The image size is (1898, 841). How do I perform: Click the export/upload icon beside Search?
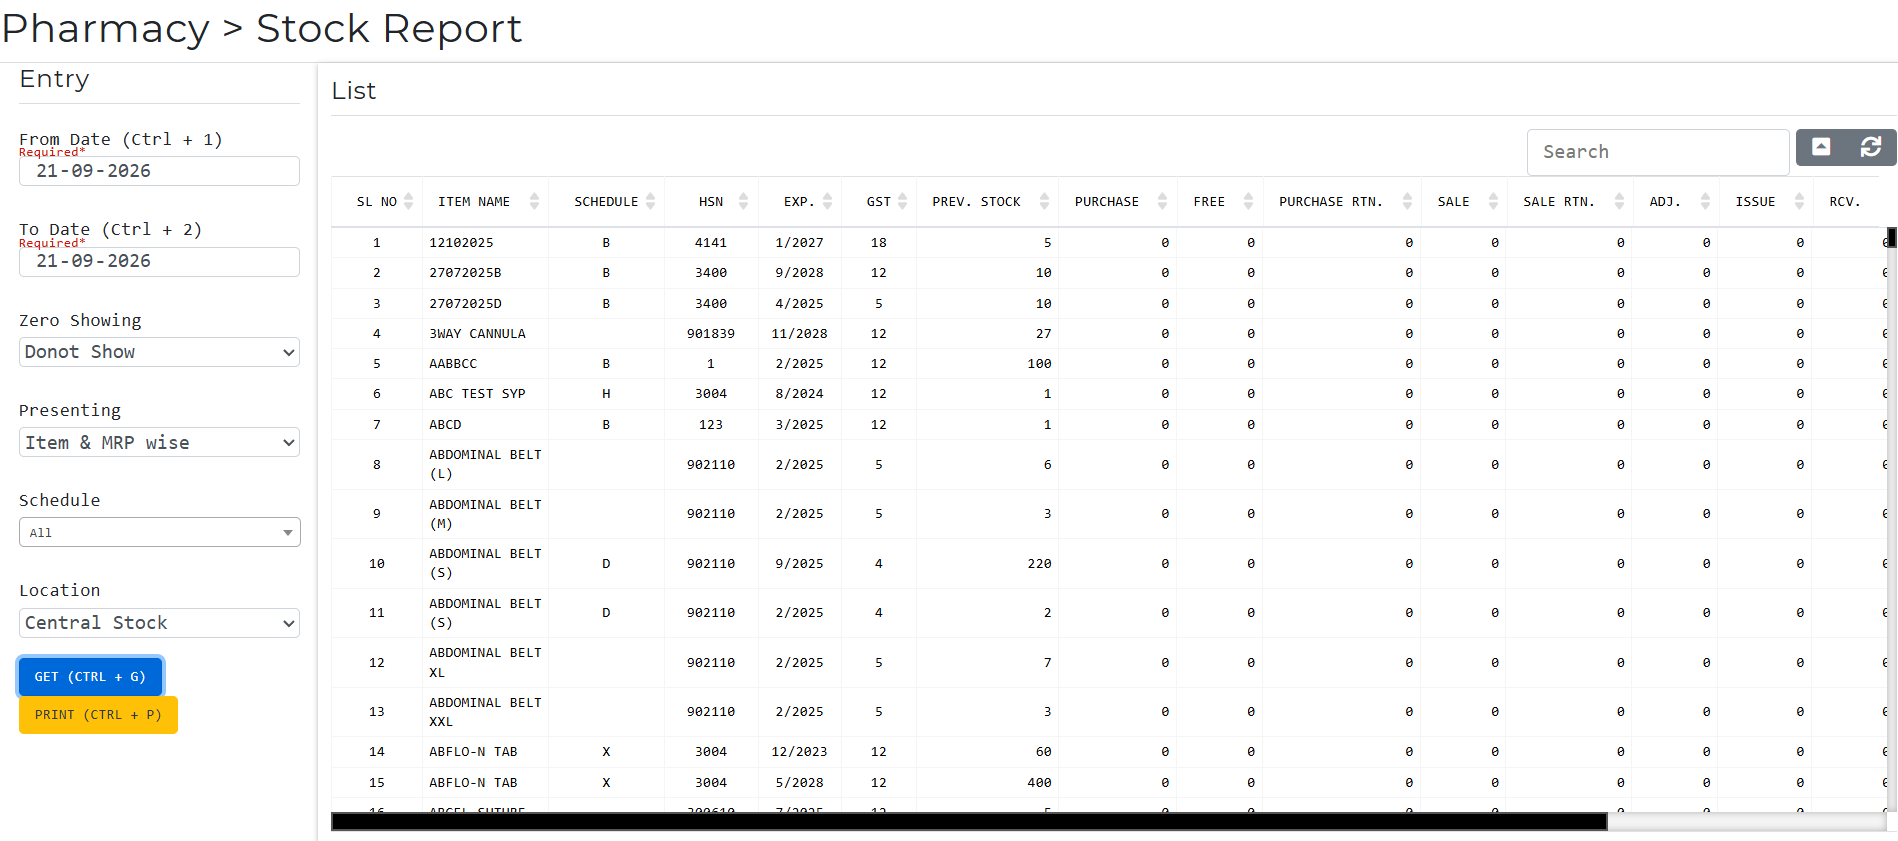point(1821,147)
